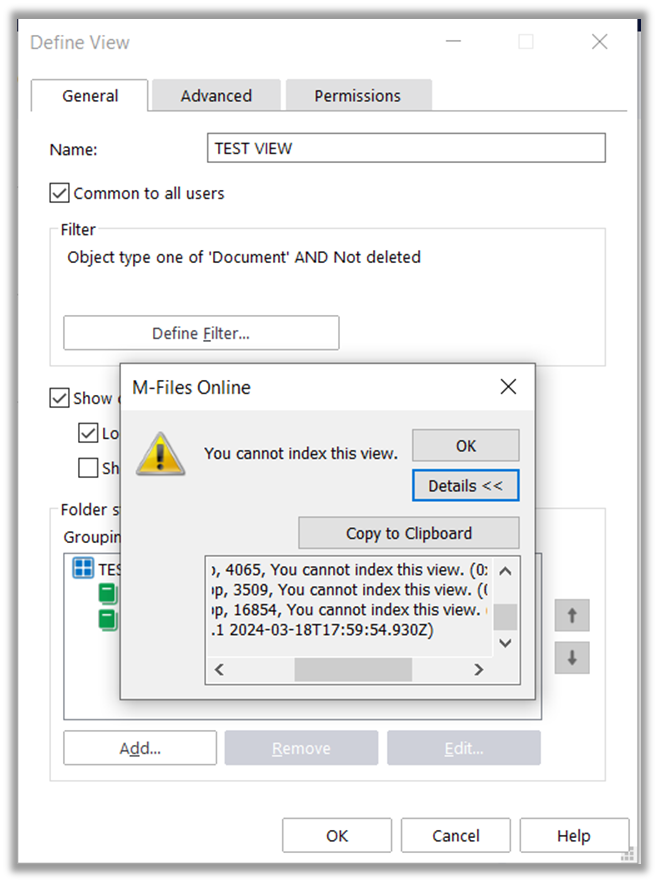Open the Permissions tab
The width and height of the screenshot is (658, 883).
358,96
